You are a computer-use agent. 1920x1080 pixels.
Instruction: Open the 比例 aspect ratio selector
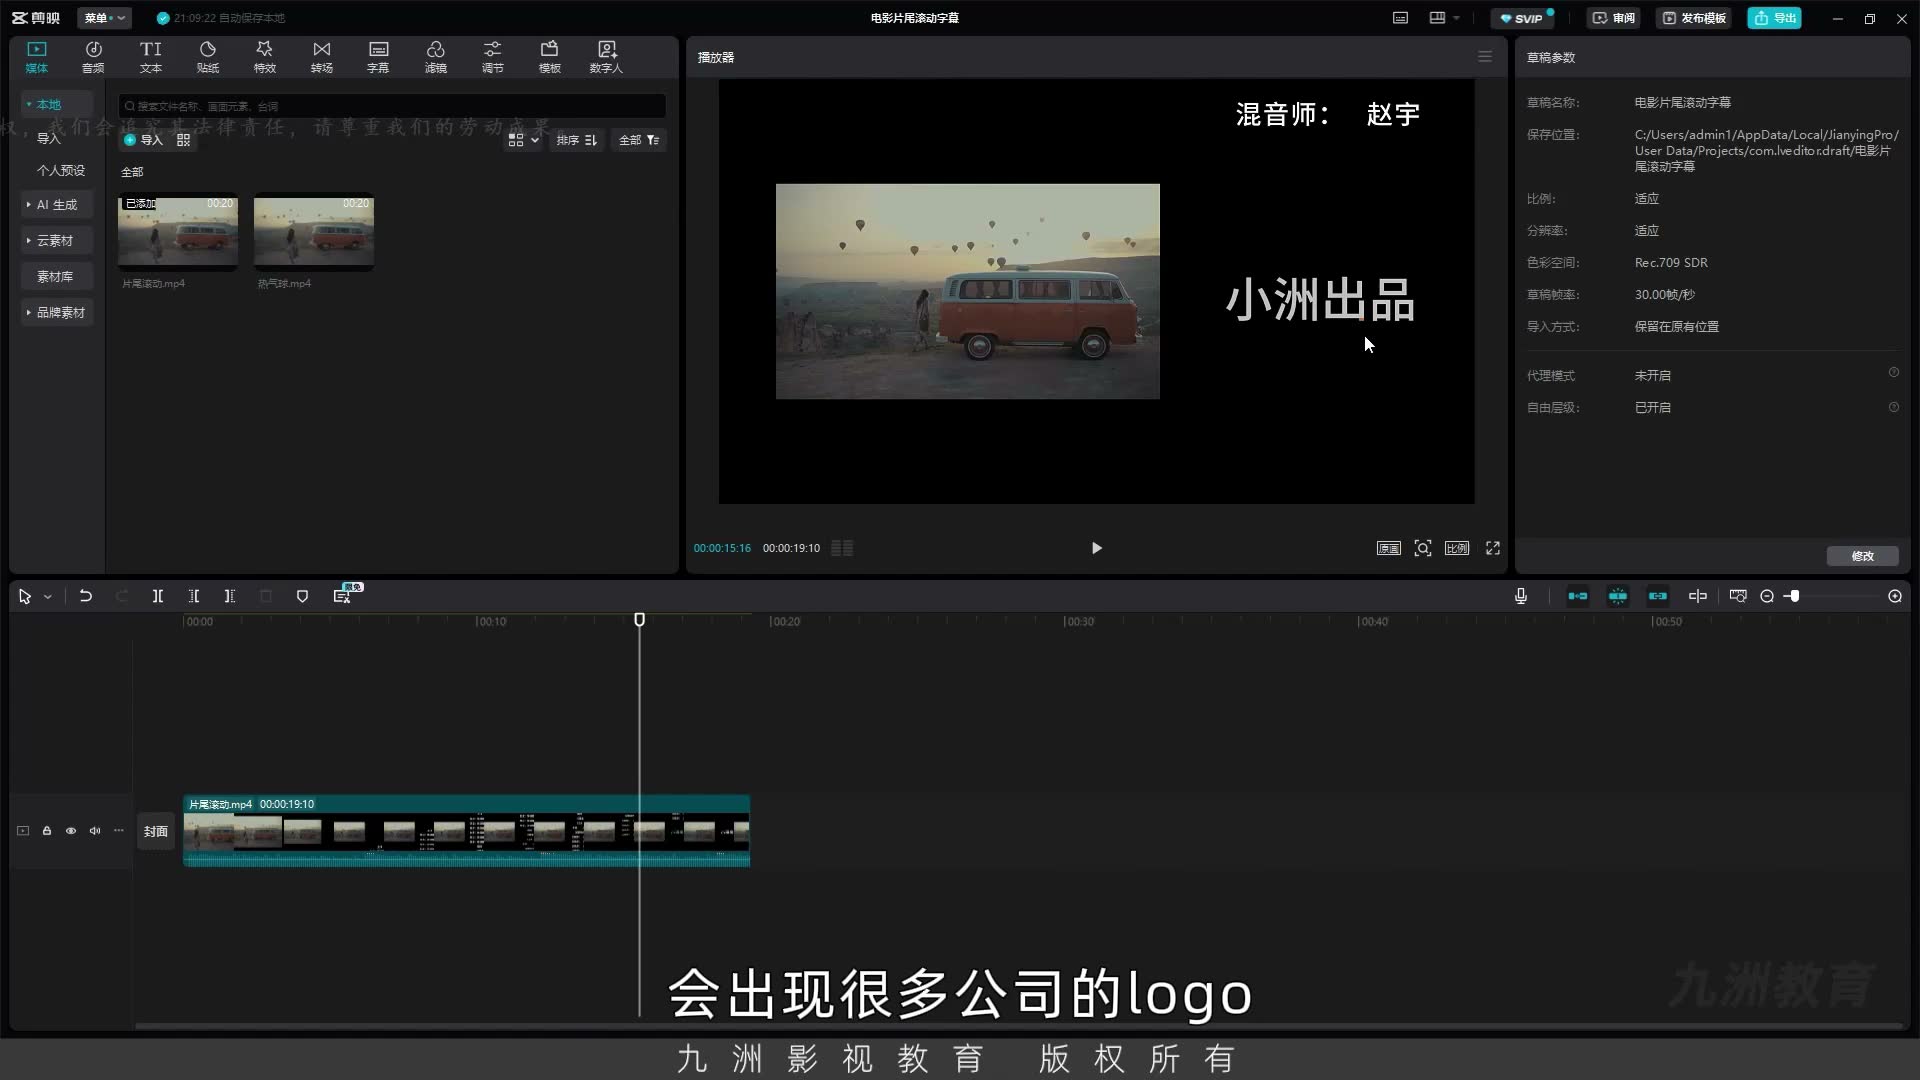1457,548
